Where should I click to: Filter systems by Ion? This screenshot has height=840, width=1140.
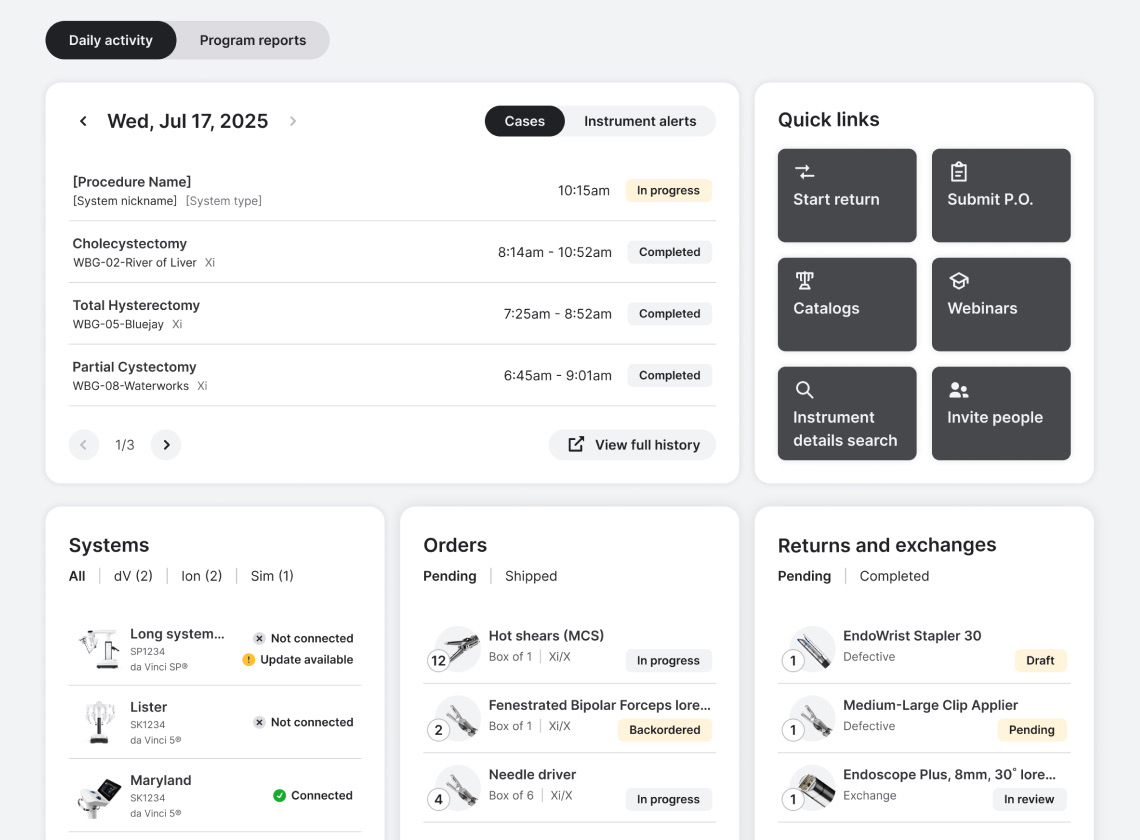[x=201, y=576]
